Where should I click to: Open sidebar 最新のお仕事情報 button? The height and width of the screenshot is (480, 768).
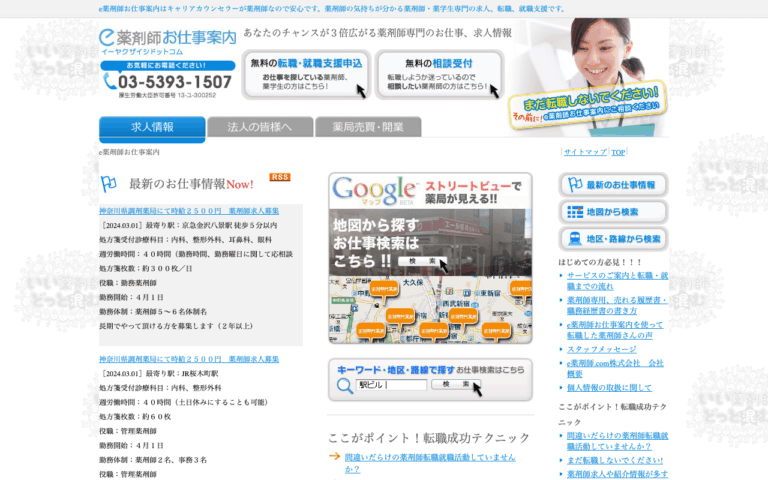613,185
